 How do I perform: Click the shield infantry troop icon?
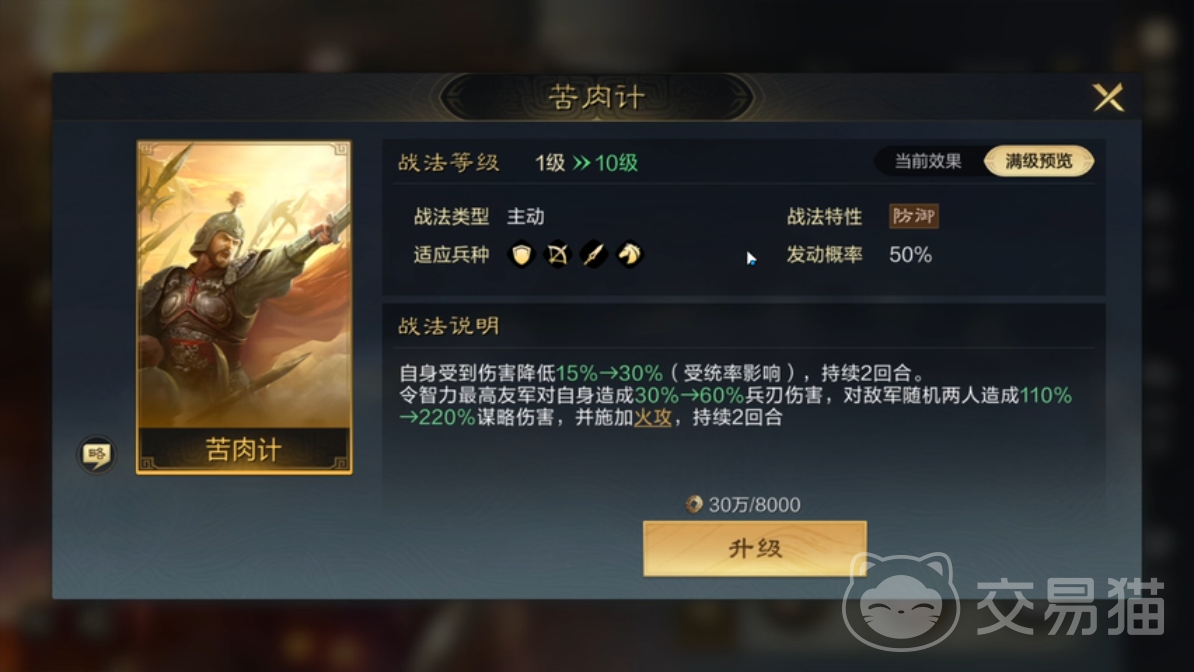click(522, 254)
